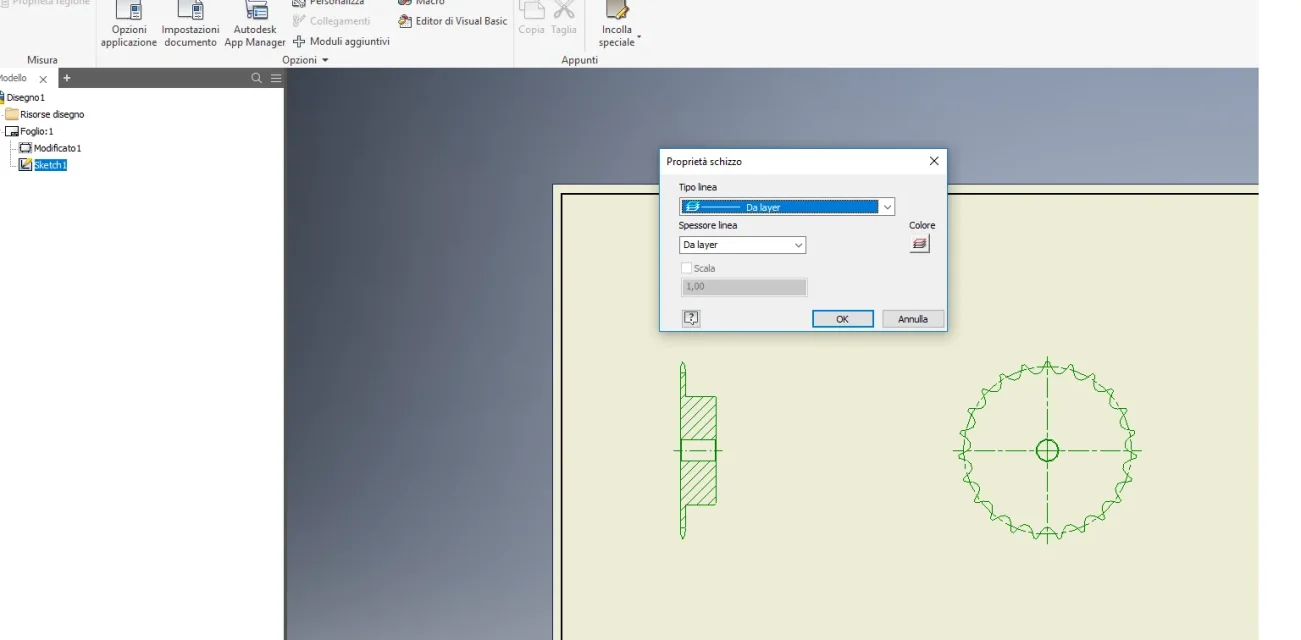Open Editor di Visual Basic
Viewport: 1301px width, 640px height.
(x=452, y=21)
